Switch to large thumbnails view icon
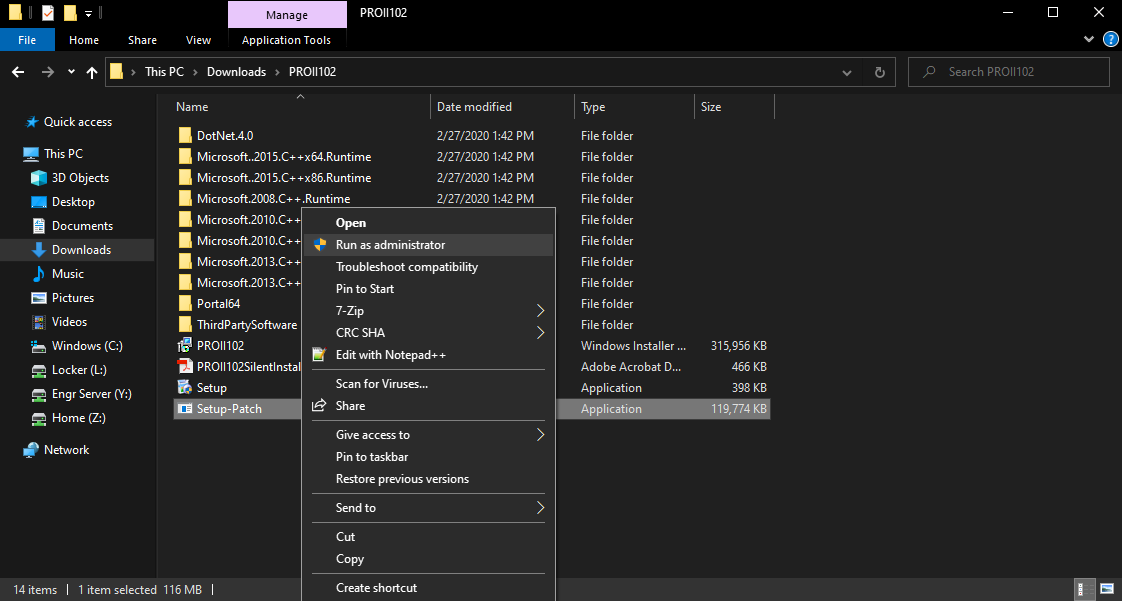The image size is (1122, 601). (x=1107, y=589)
